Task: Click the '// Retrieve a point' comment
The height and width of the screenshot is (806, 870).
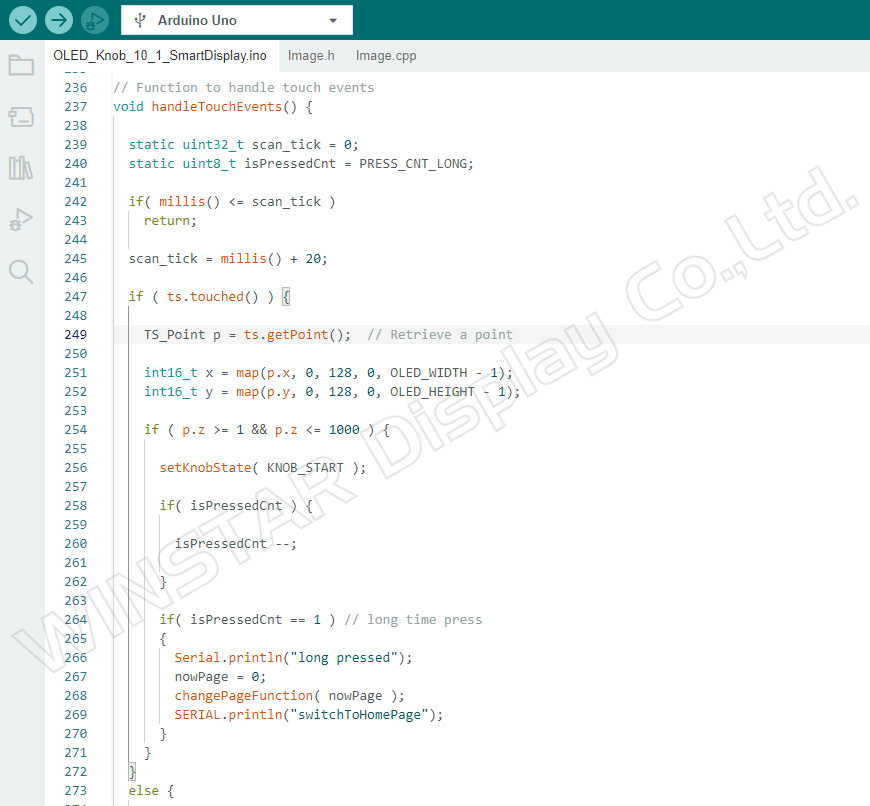Action: pyautogui.click(x=440, y=334)
